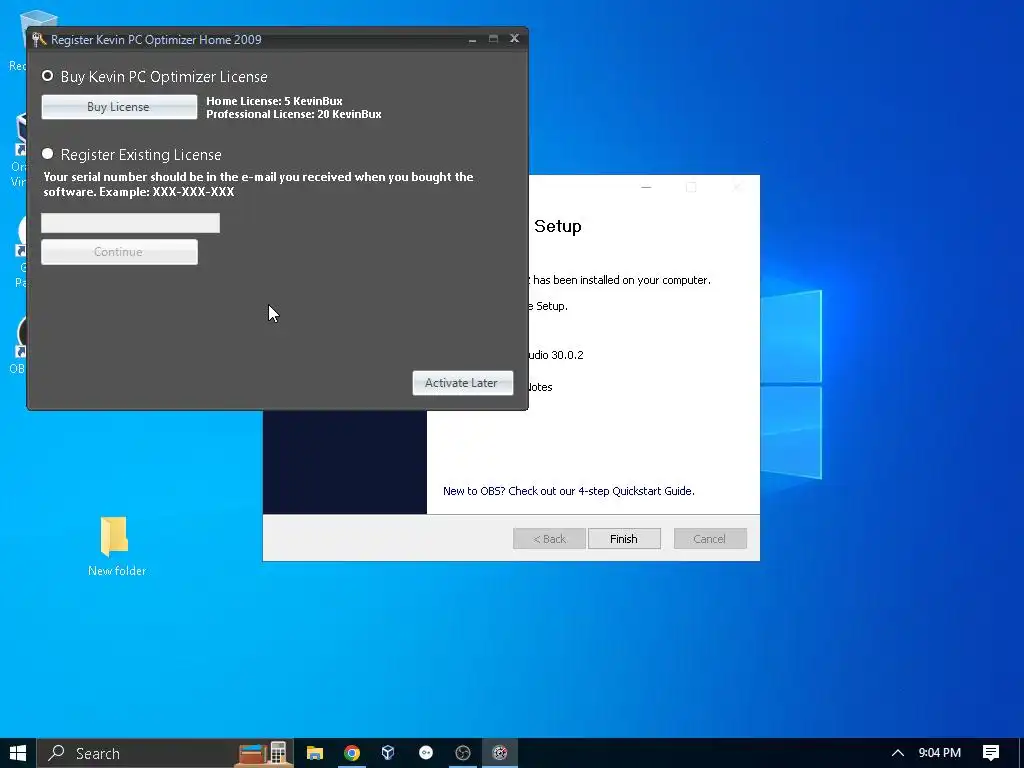
Task: Click the taskbar Search box
Action: [x=165, y=753]
